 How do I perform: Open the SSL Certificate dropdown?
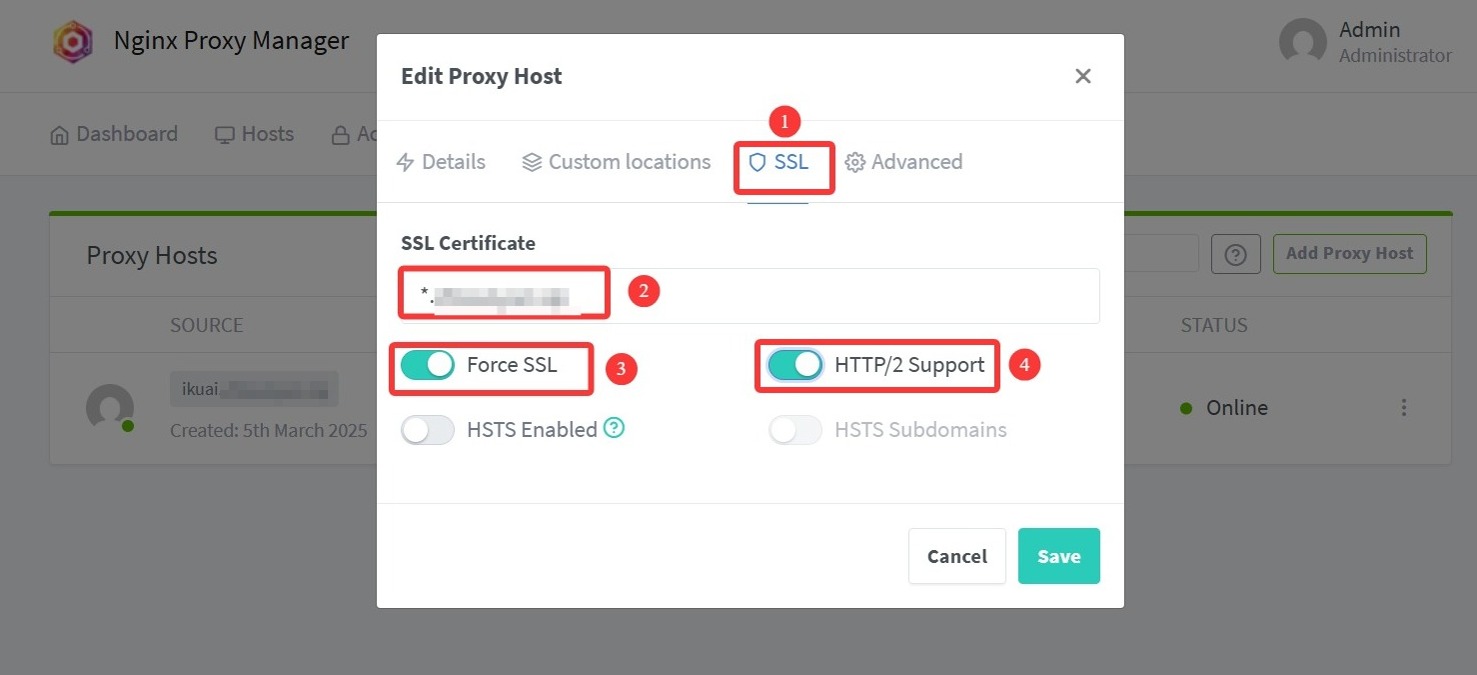click(x=750, y=295)
